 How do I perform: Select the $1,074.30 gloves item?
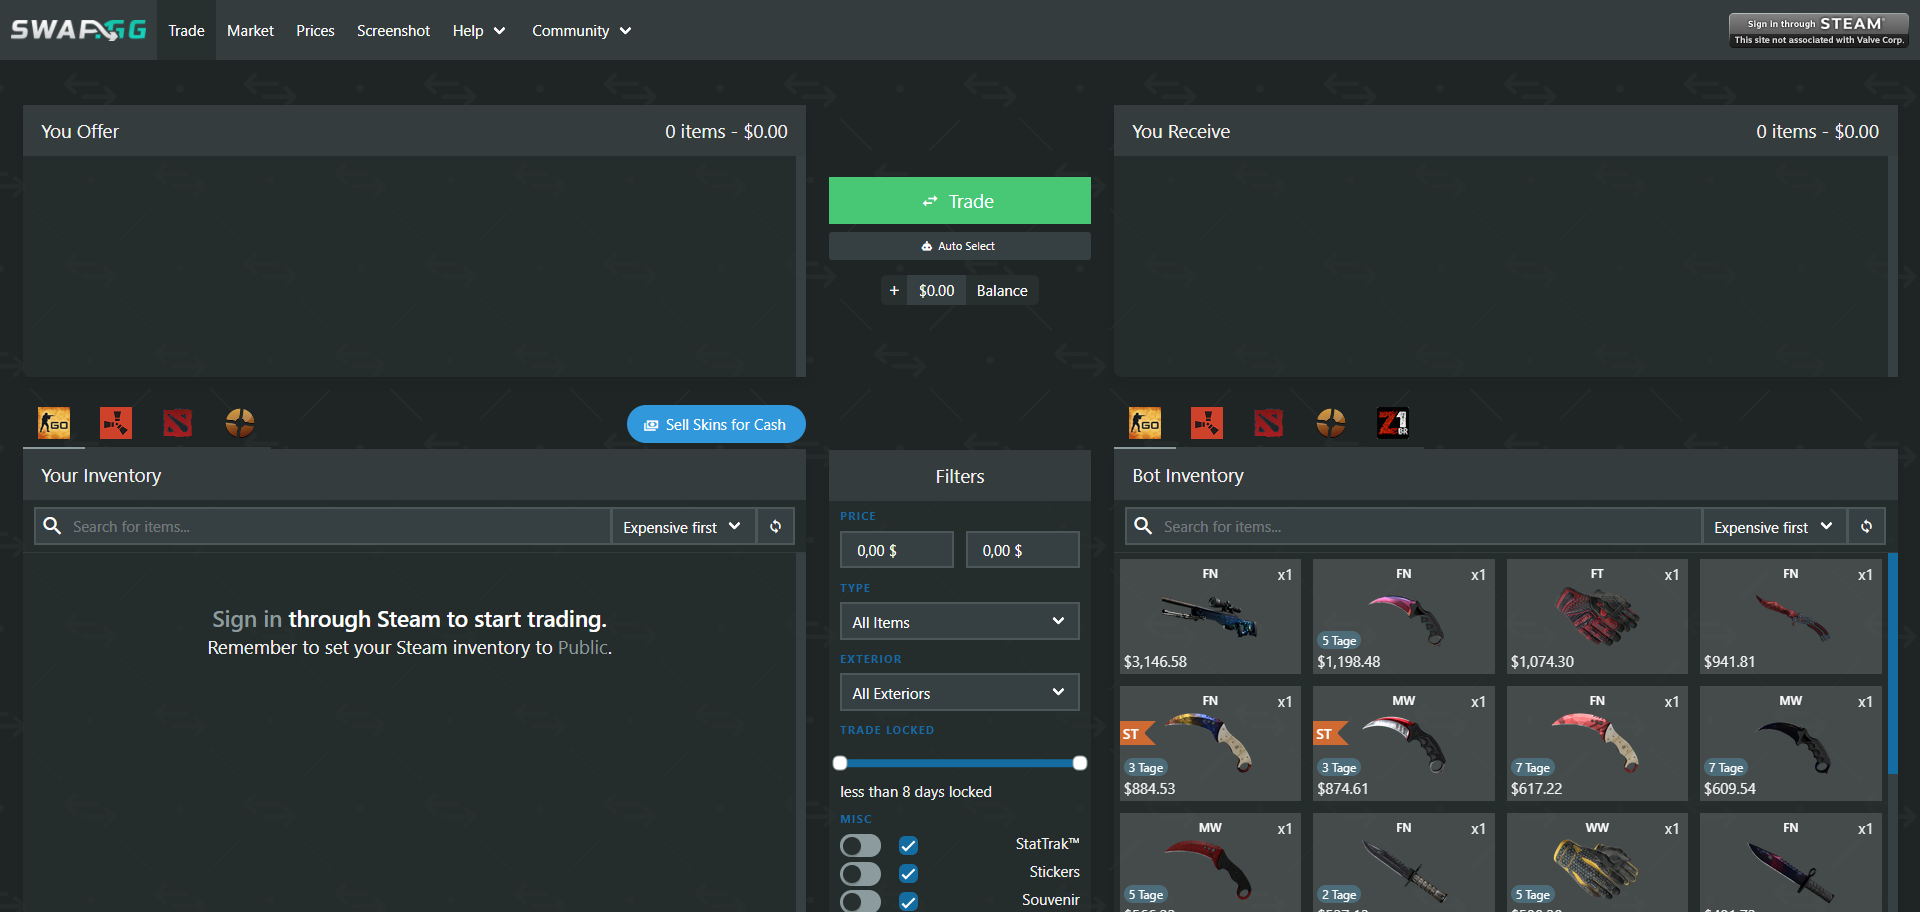(1597, 616)
